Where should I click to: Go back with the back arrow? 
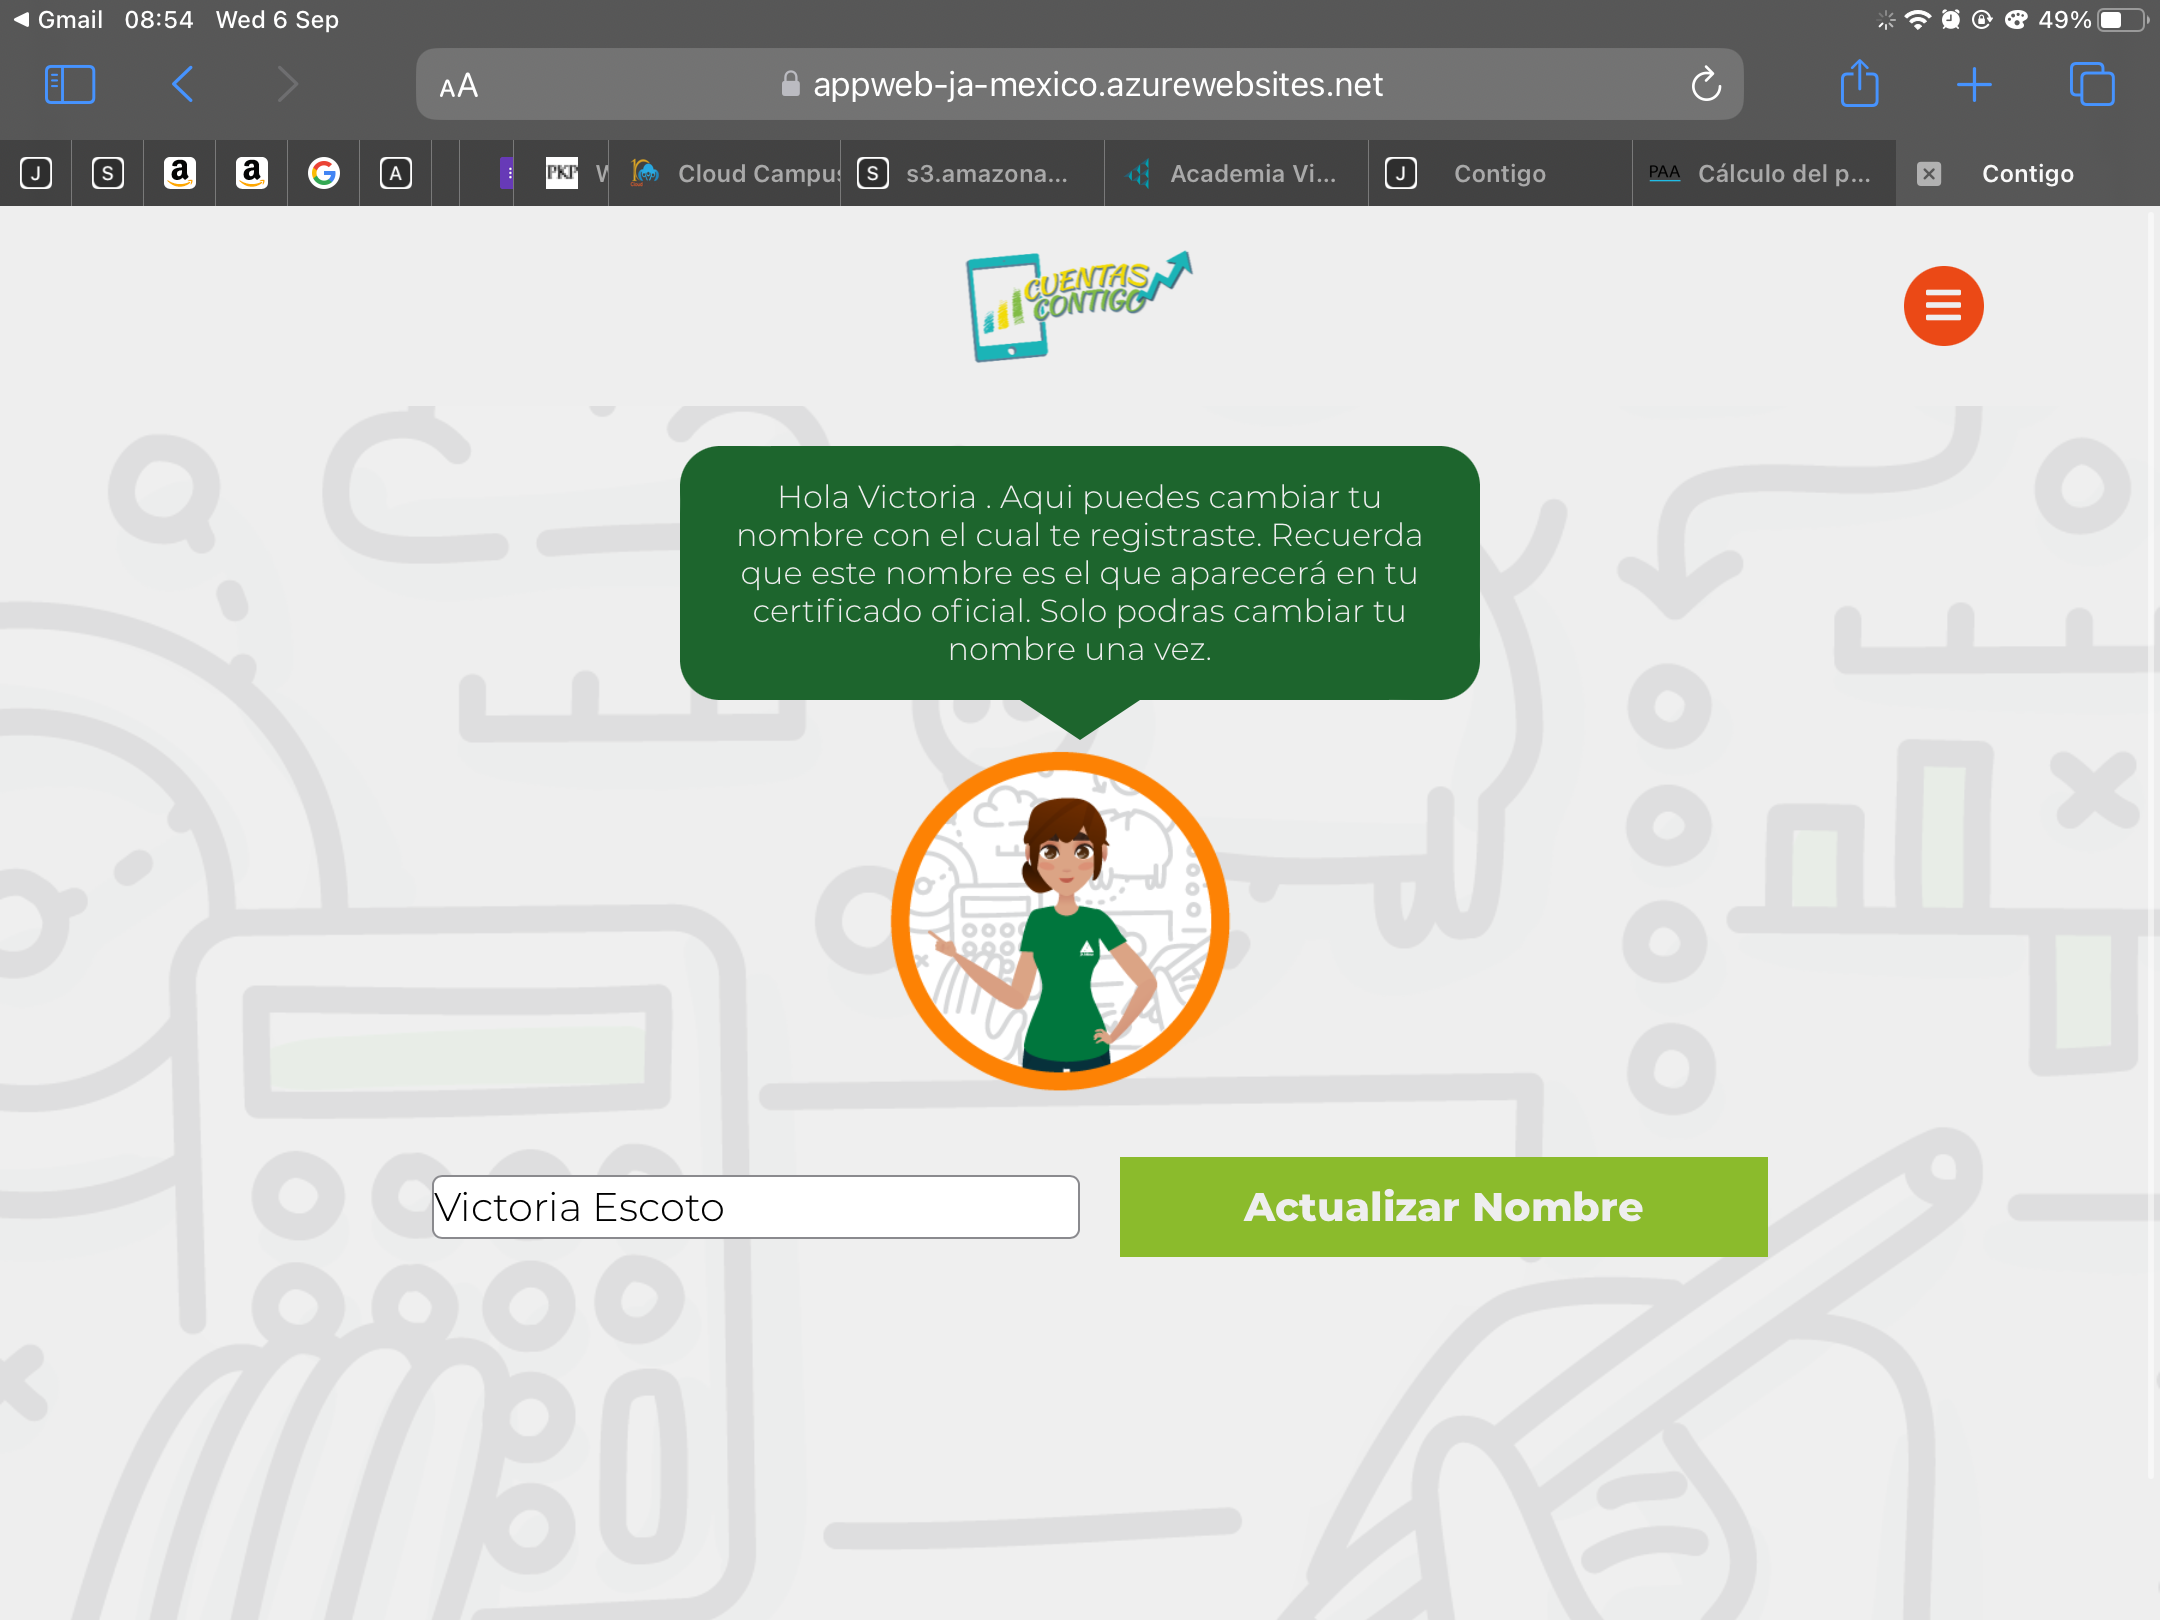point(182,85)
